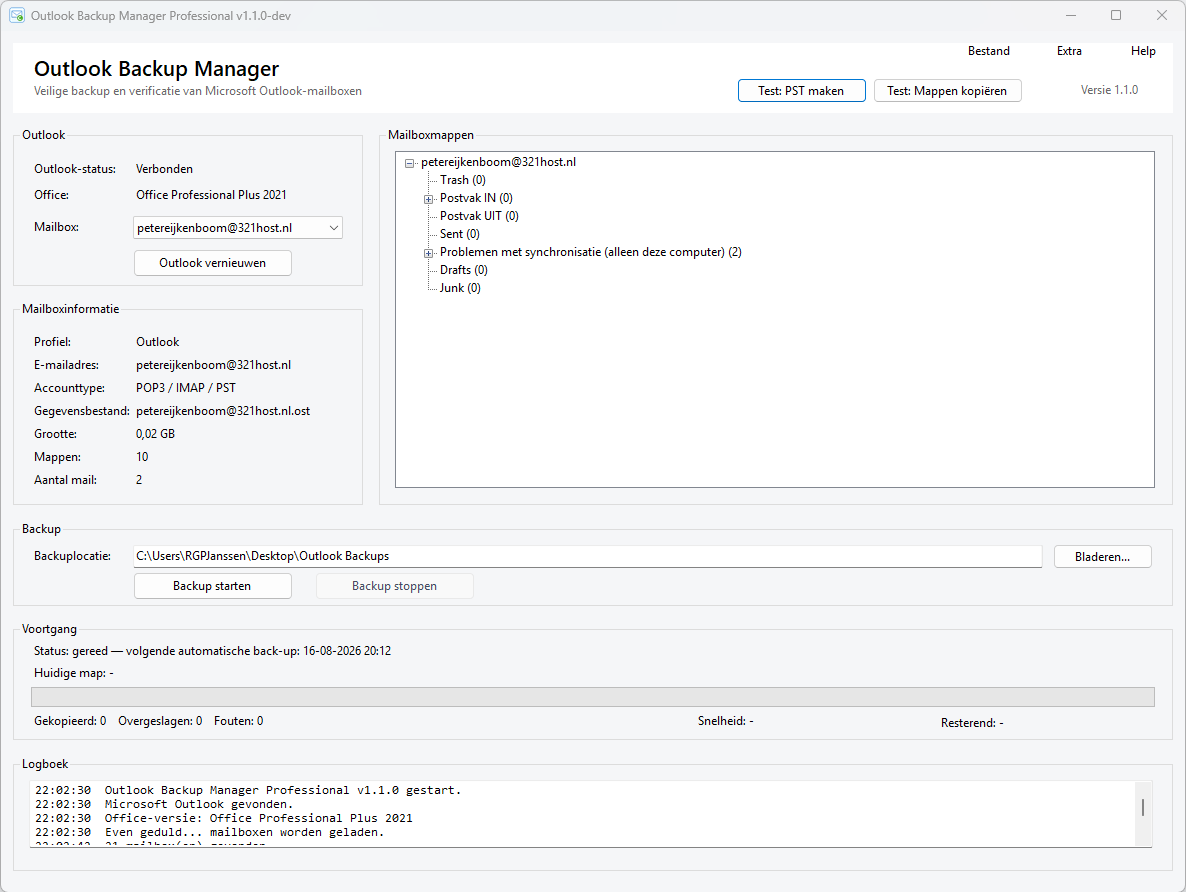
Task: Click the Status gereed text in Voortgang
Action: tap(213, 651)
